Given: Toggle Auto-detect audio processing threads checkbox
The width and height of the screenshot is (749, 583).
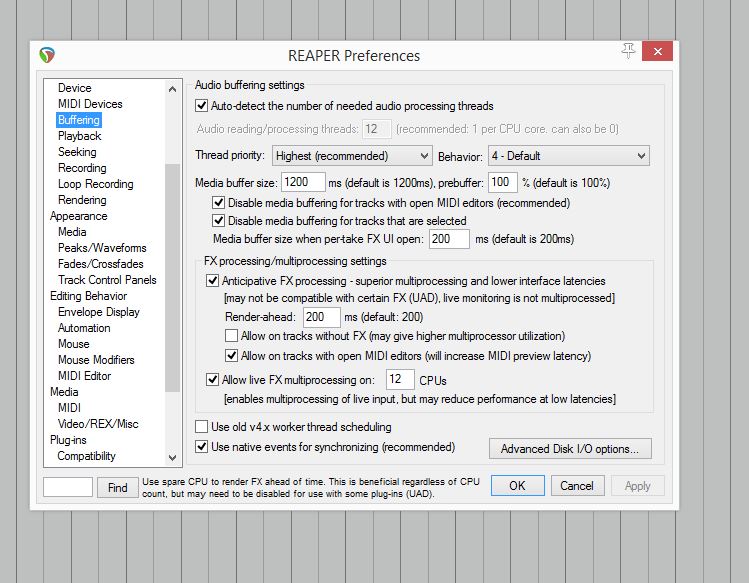Looking at the screenshot, I should tap(202, 106).
